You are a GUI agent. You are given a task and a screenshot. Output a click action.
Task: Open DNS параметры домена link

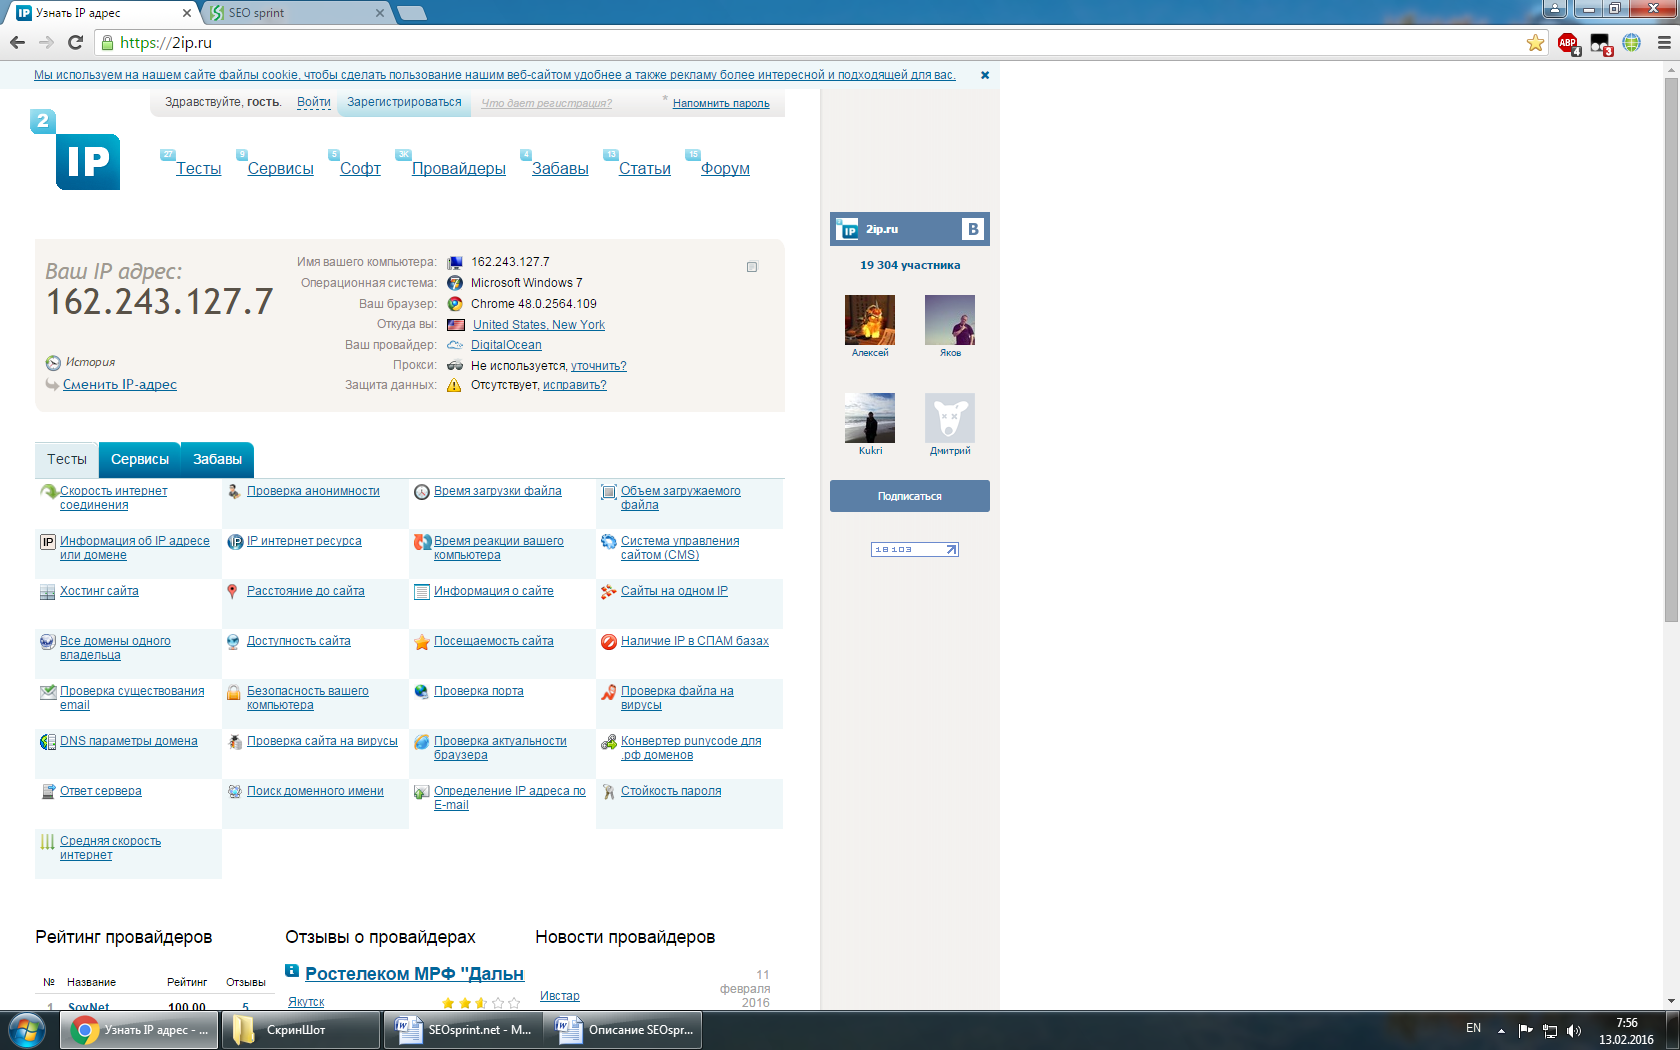(x=129, y=741)
